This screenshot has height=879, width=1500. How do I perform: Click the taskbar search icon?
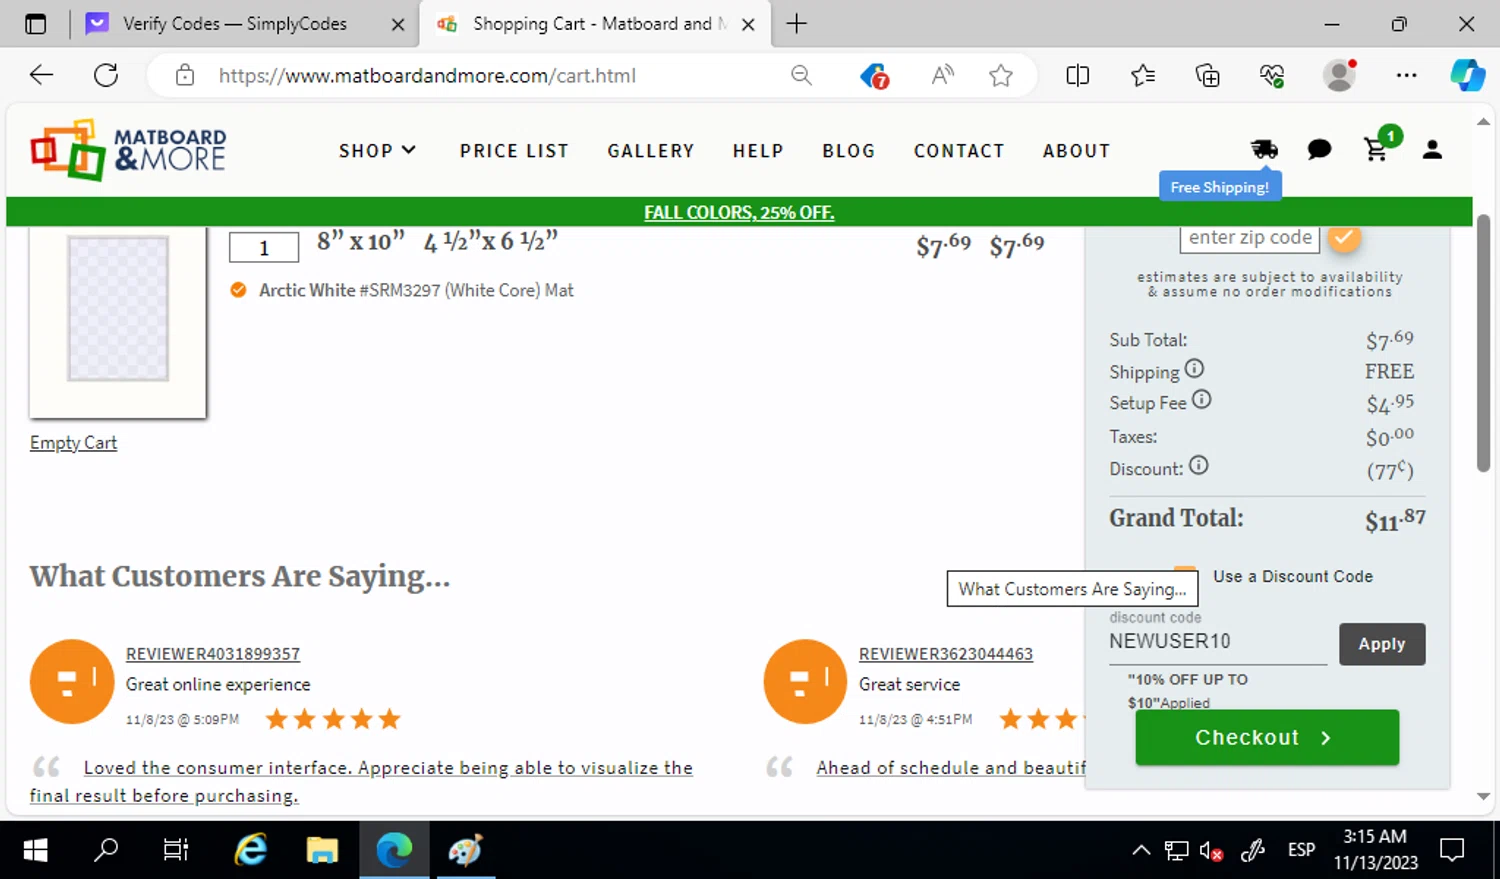(105, 850)
